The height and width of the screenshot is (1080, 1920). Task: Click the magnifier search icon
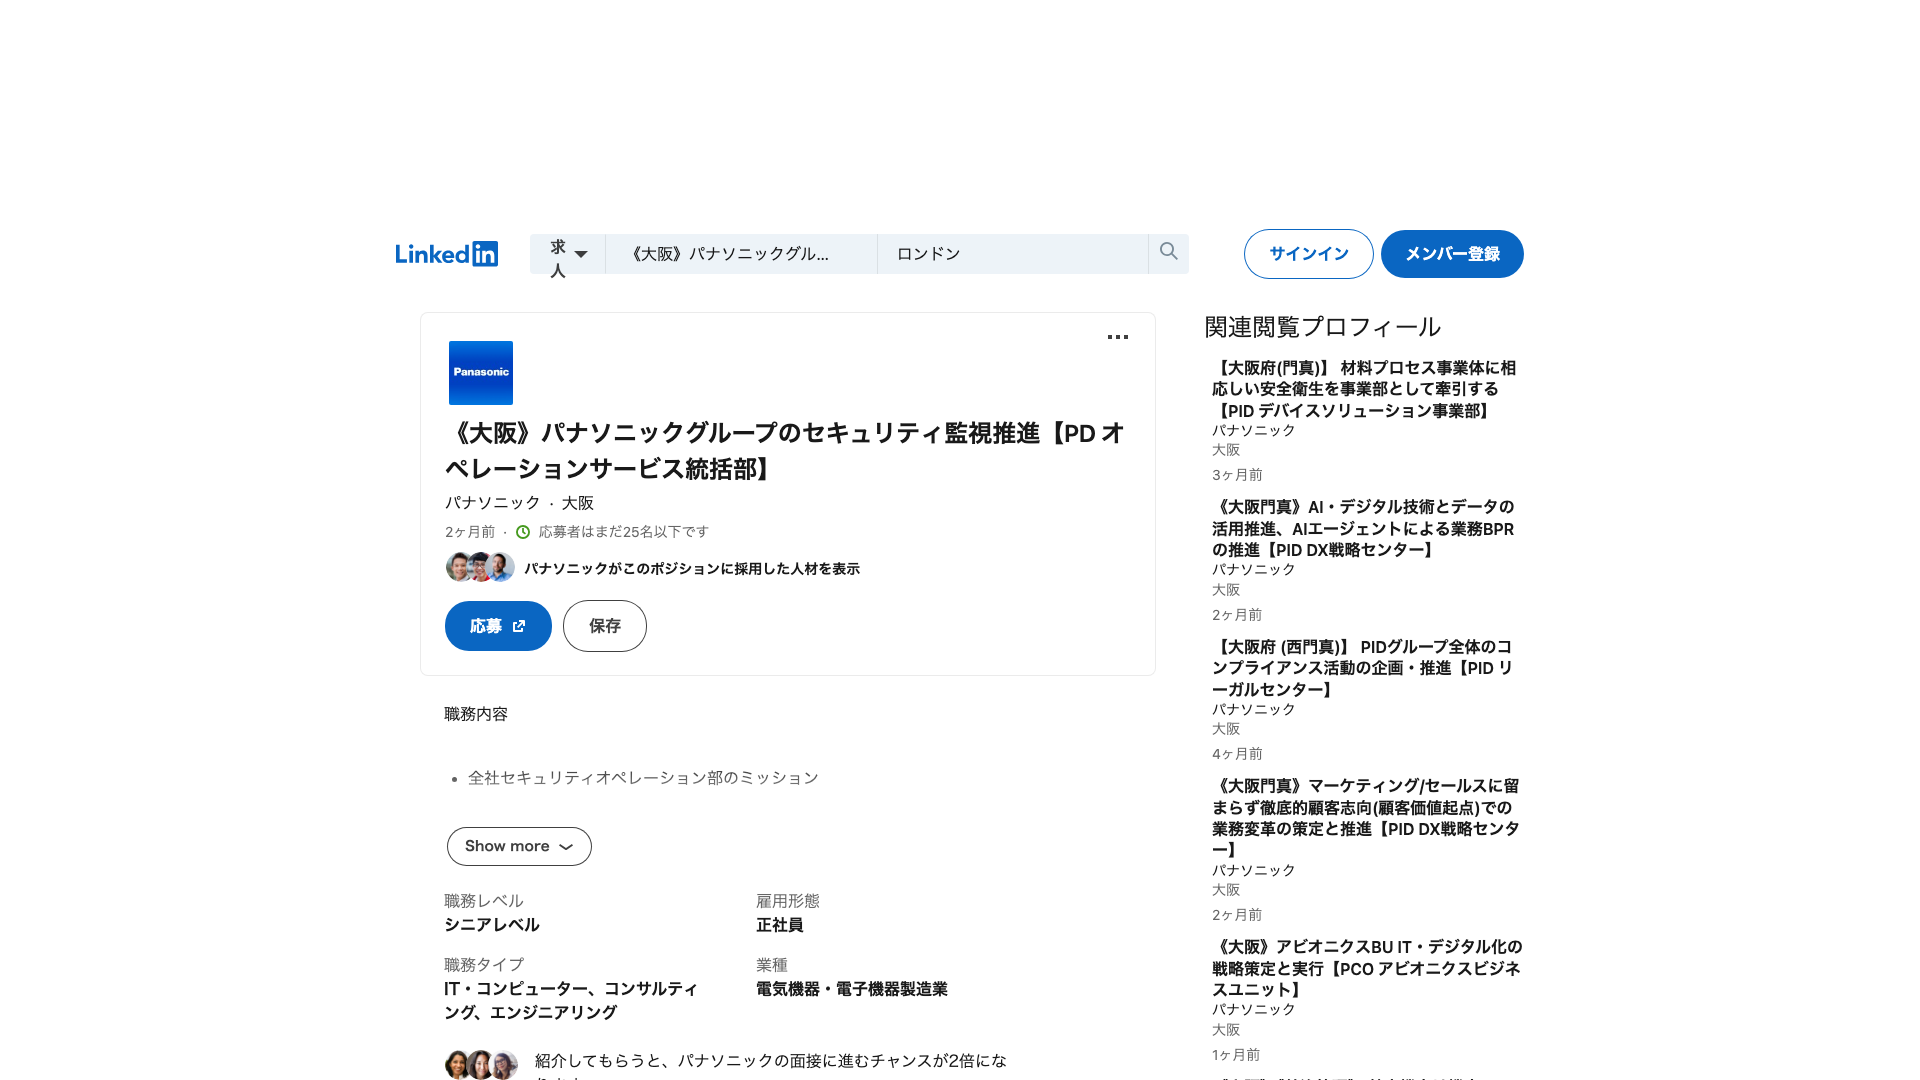pos(1168,252)
